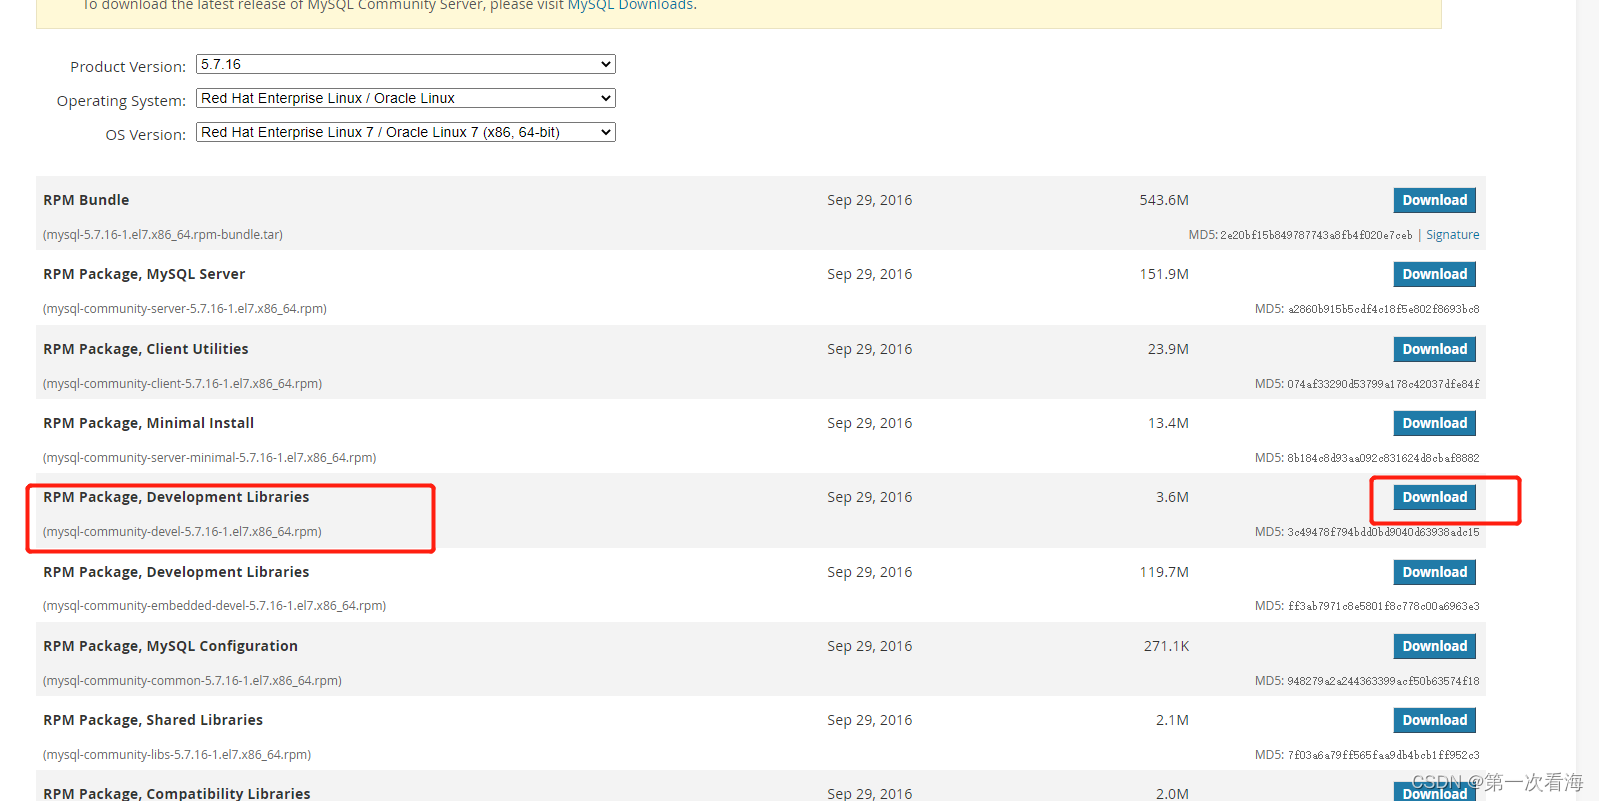The height and width of the screenshot is (801, 1599).
Task: Select filename mysql-community-server-minimal-5.7.16-1.el7.x86_64.rpm
Action: pos(209,458)
